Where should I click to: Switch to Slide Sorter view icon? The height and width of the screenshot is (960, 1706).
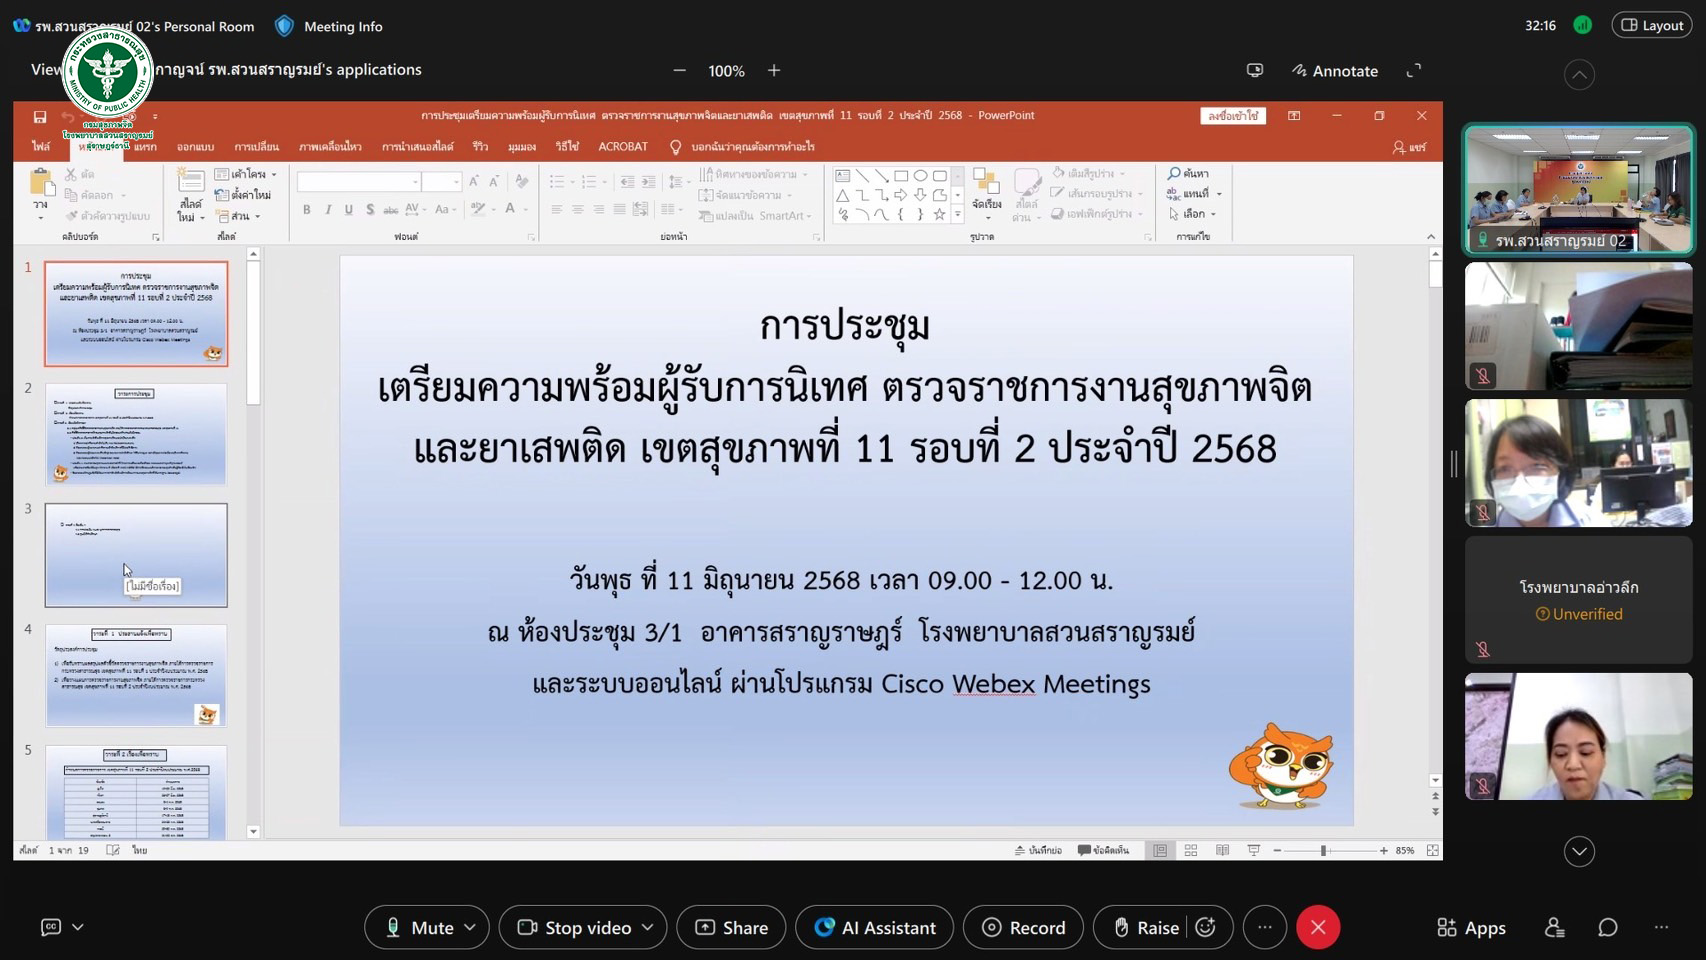(1191, 851)
